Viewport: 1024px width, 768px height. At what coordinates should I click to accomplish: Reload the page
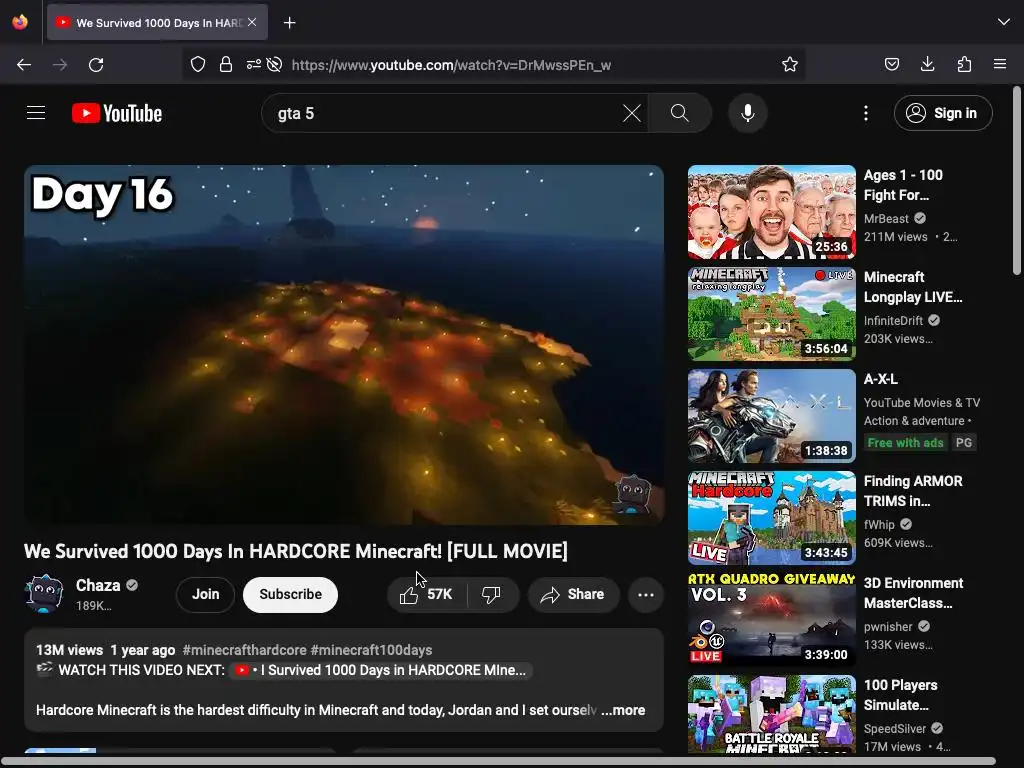(96, 65)
